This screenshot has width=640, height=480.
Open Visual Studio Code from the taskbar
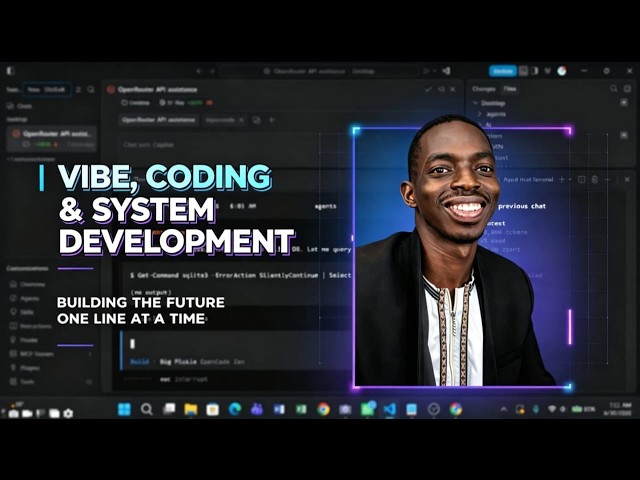pos(389,409)
